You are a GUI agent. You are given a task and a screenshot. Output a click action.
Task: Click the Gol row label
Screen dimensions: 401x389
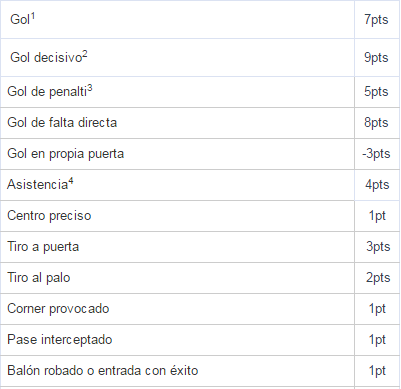tap(22, 19)
